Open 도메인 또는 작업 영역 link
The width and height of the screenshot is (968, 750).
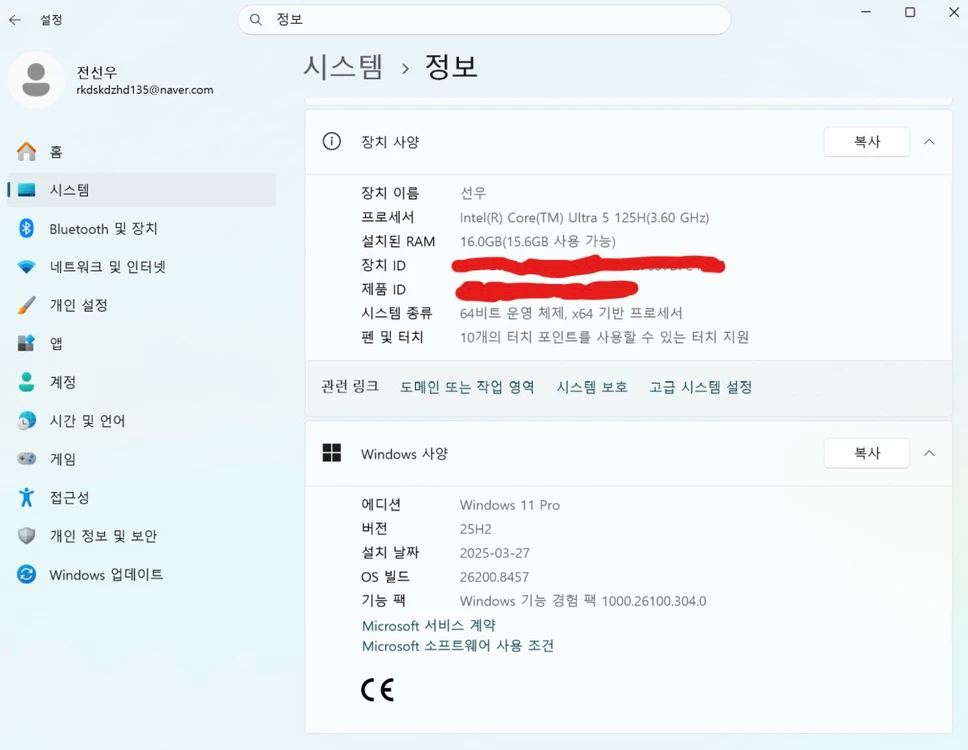(467, 387)
